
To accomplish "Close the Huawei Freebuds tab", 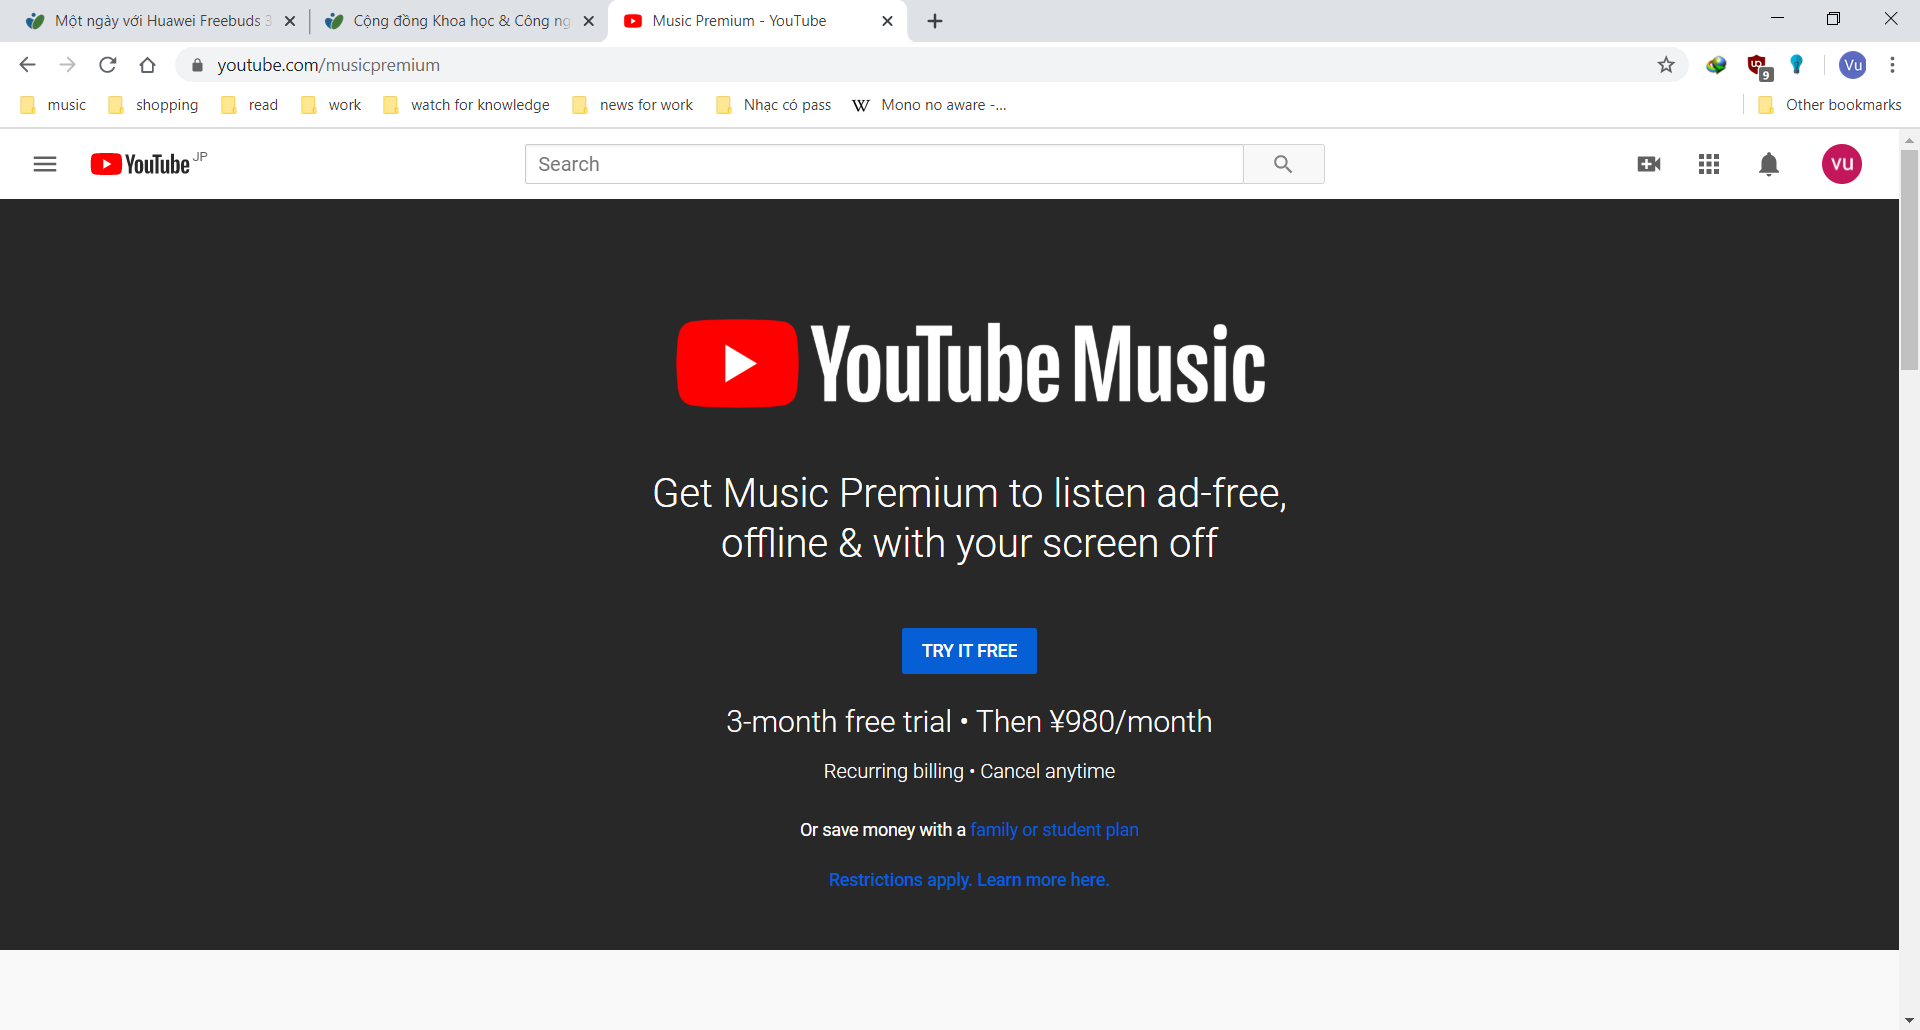I will click(x=290, y=21).
